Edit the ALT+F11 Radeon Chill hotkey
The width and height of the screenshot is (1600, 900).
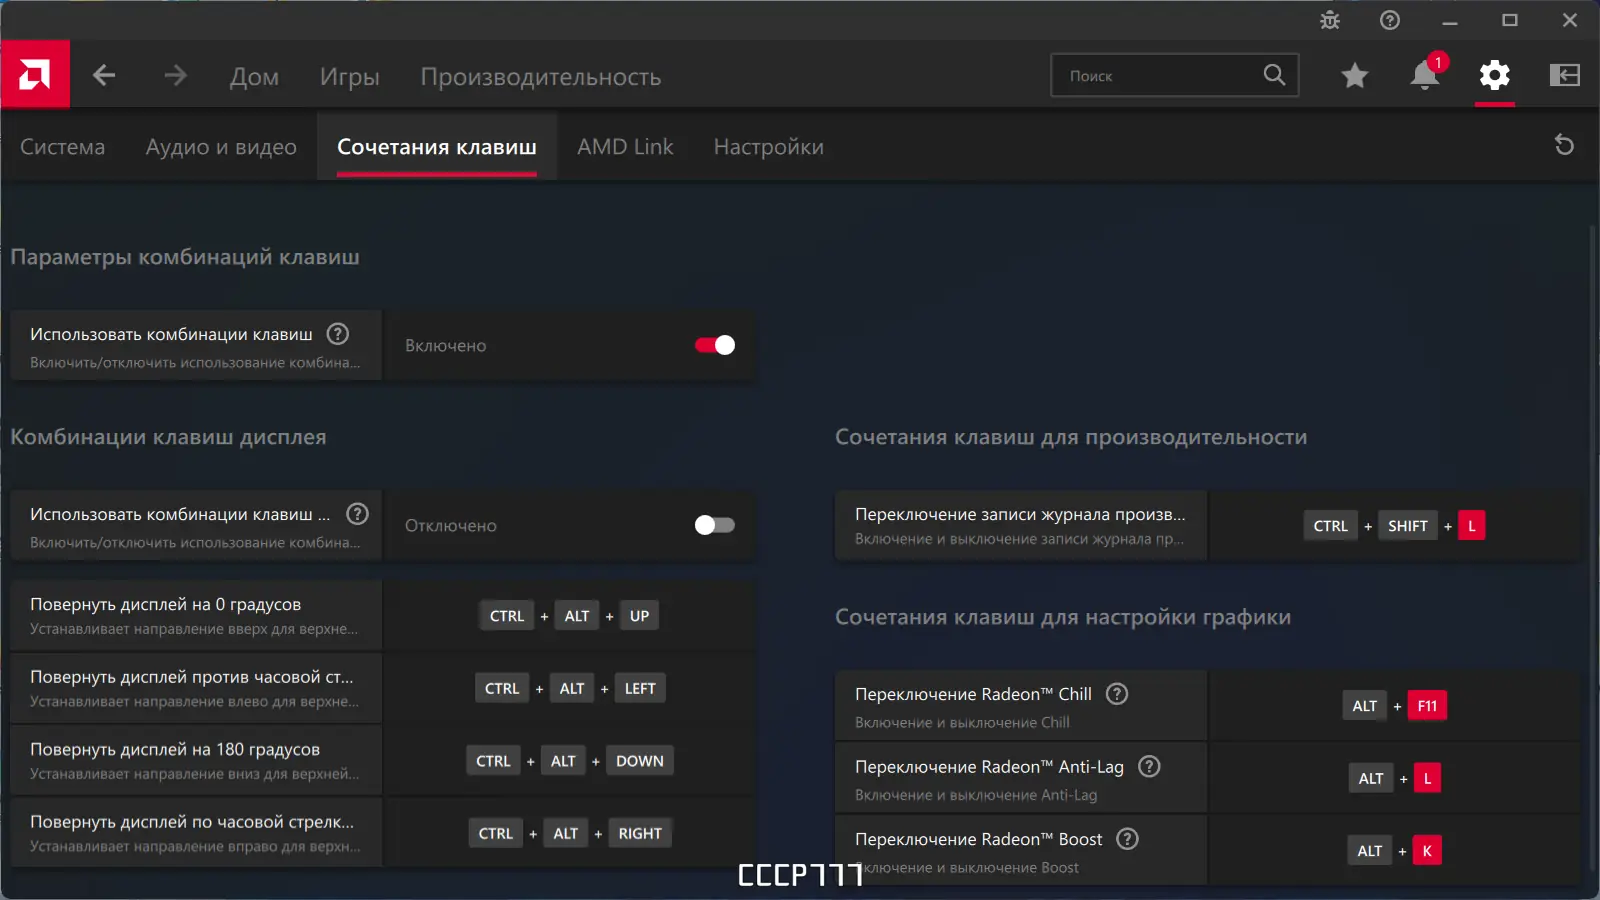tap(1394, 706)
